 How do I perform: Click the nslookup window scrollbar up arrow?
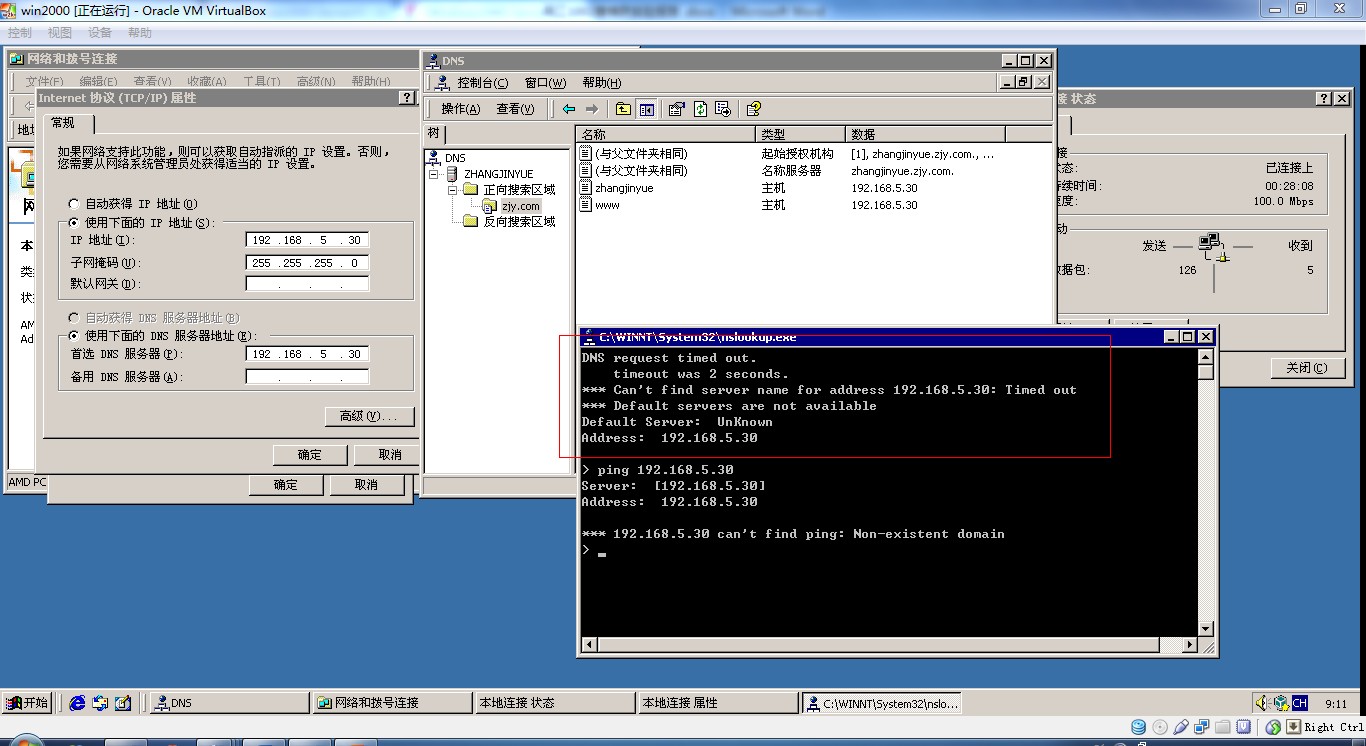click(x=1206, y=355)
